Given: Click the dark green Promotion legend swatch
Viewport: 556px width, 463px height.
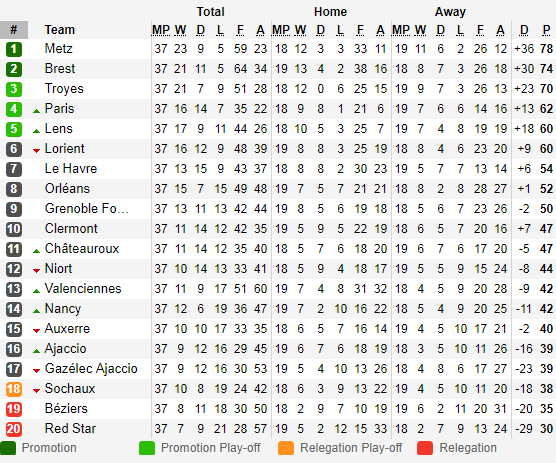Looking at the screenshot, I should 8,448.
